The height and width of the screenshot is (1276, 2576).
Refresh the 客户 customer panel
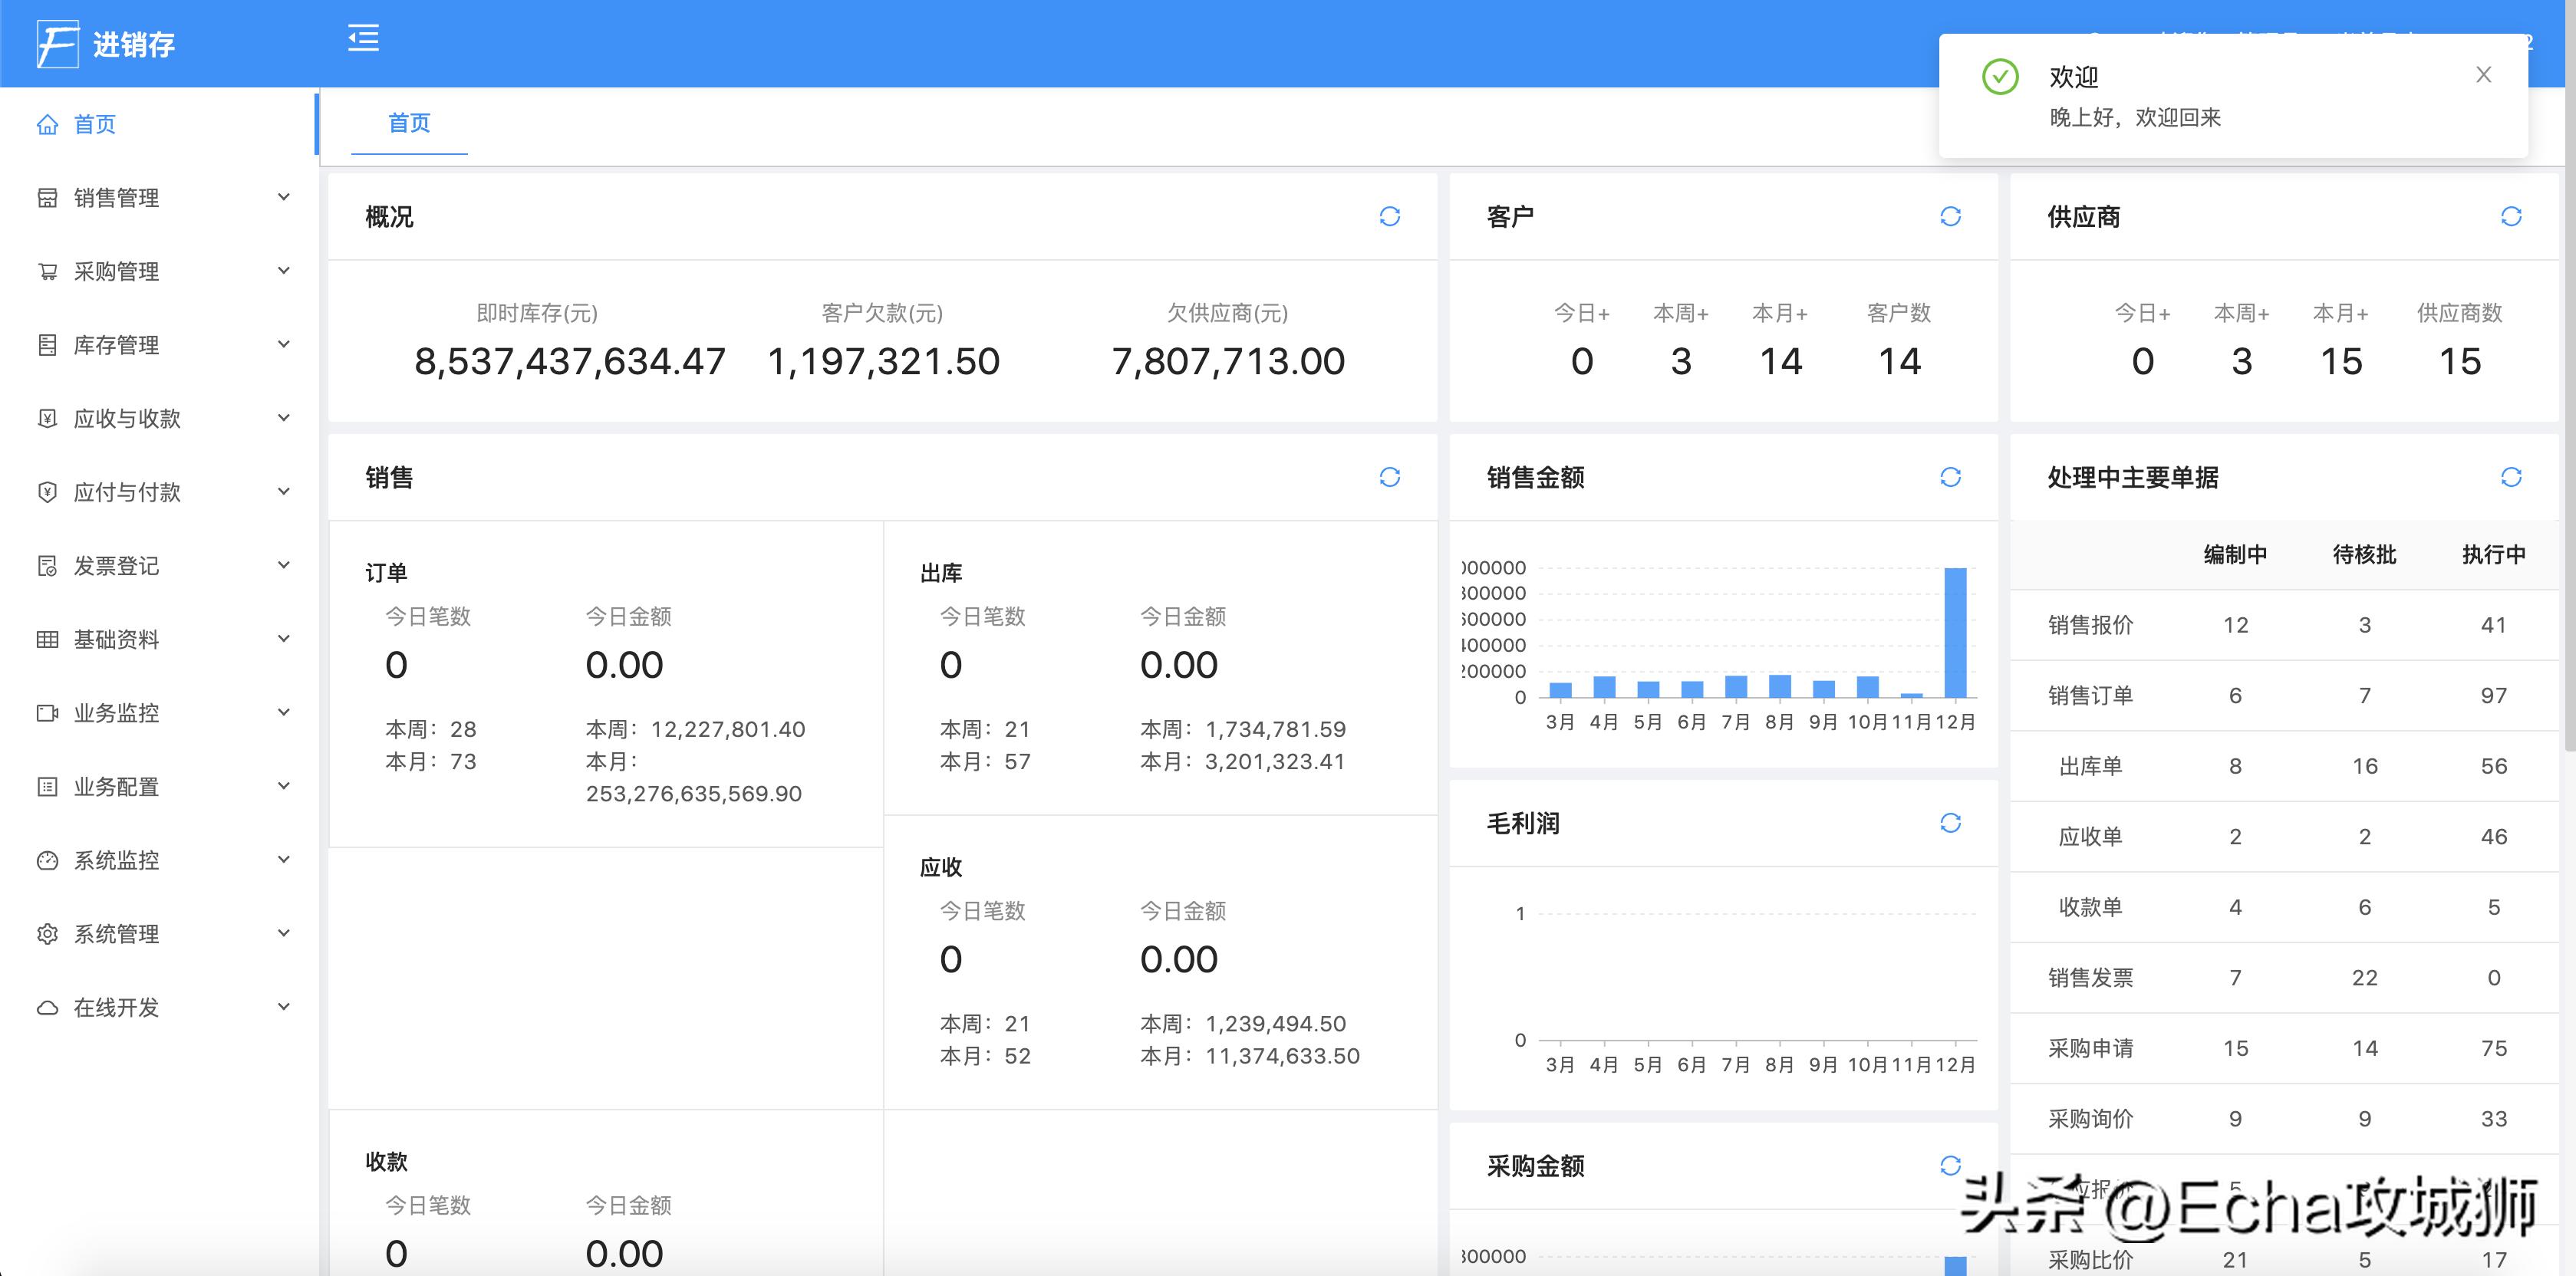pyautogui.click(x=1950, y=216)
